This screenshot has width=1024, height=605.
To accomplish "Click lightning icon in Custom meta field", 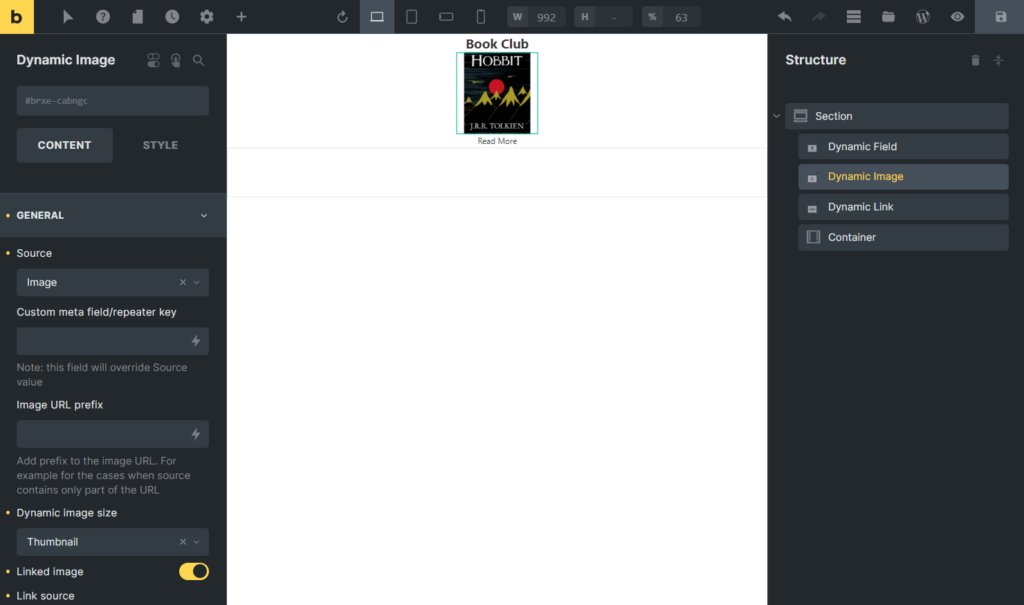I will click(195, 341).
